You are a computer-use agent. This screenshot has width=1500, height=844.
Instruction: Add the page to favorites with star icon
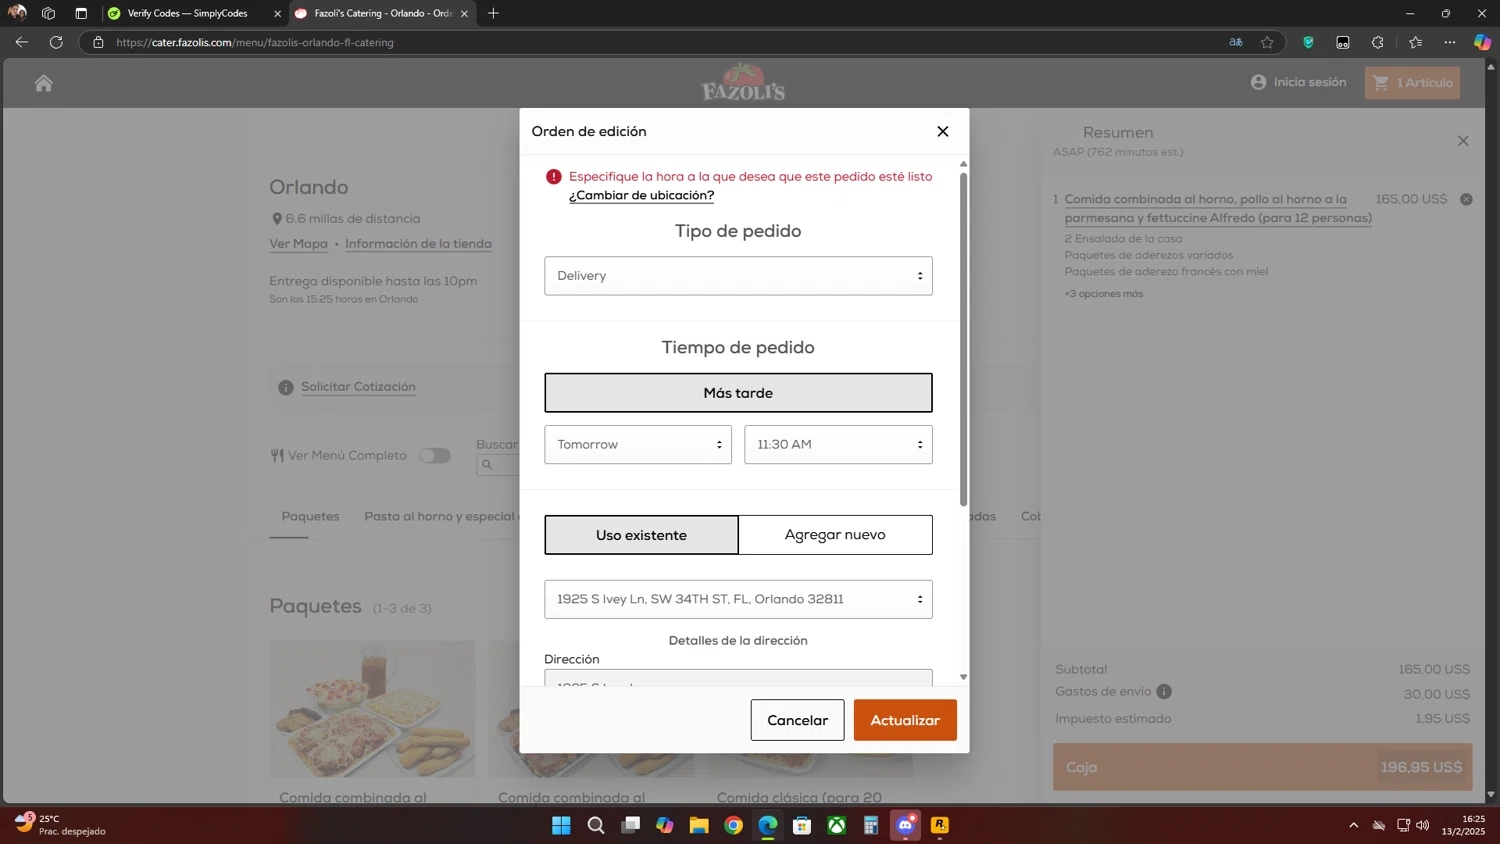point(1267,42)
